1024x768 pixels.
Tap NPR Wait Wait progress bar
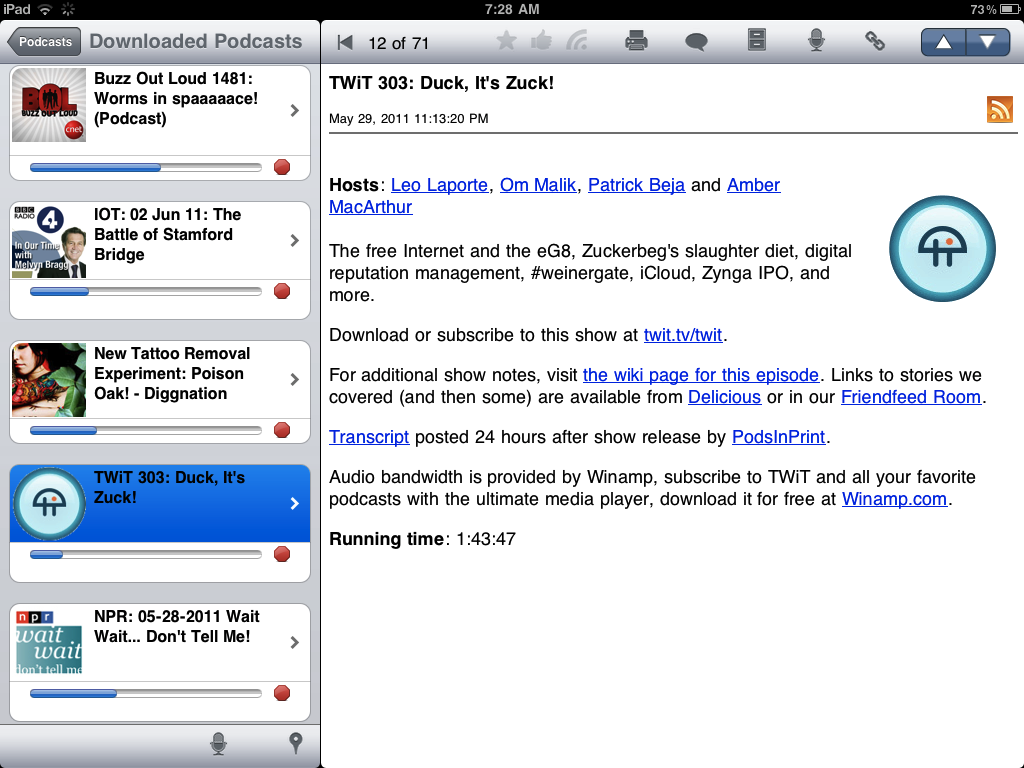[x=146, y=694]
